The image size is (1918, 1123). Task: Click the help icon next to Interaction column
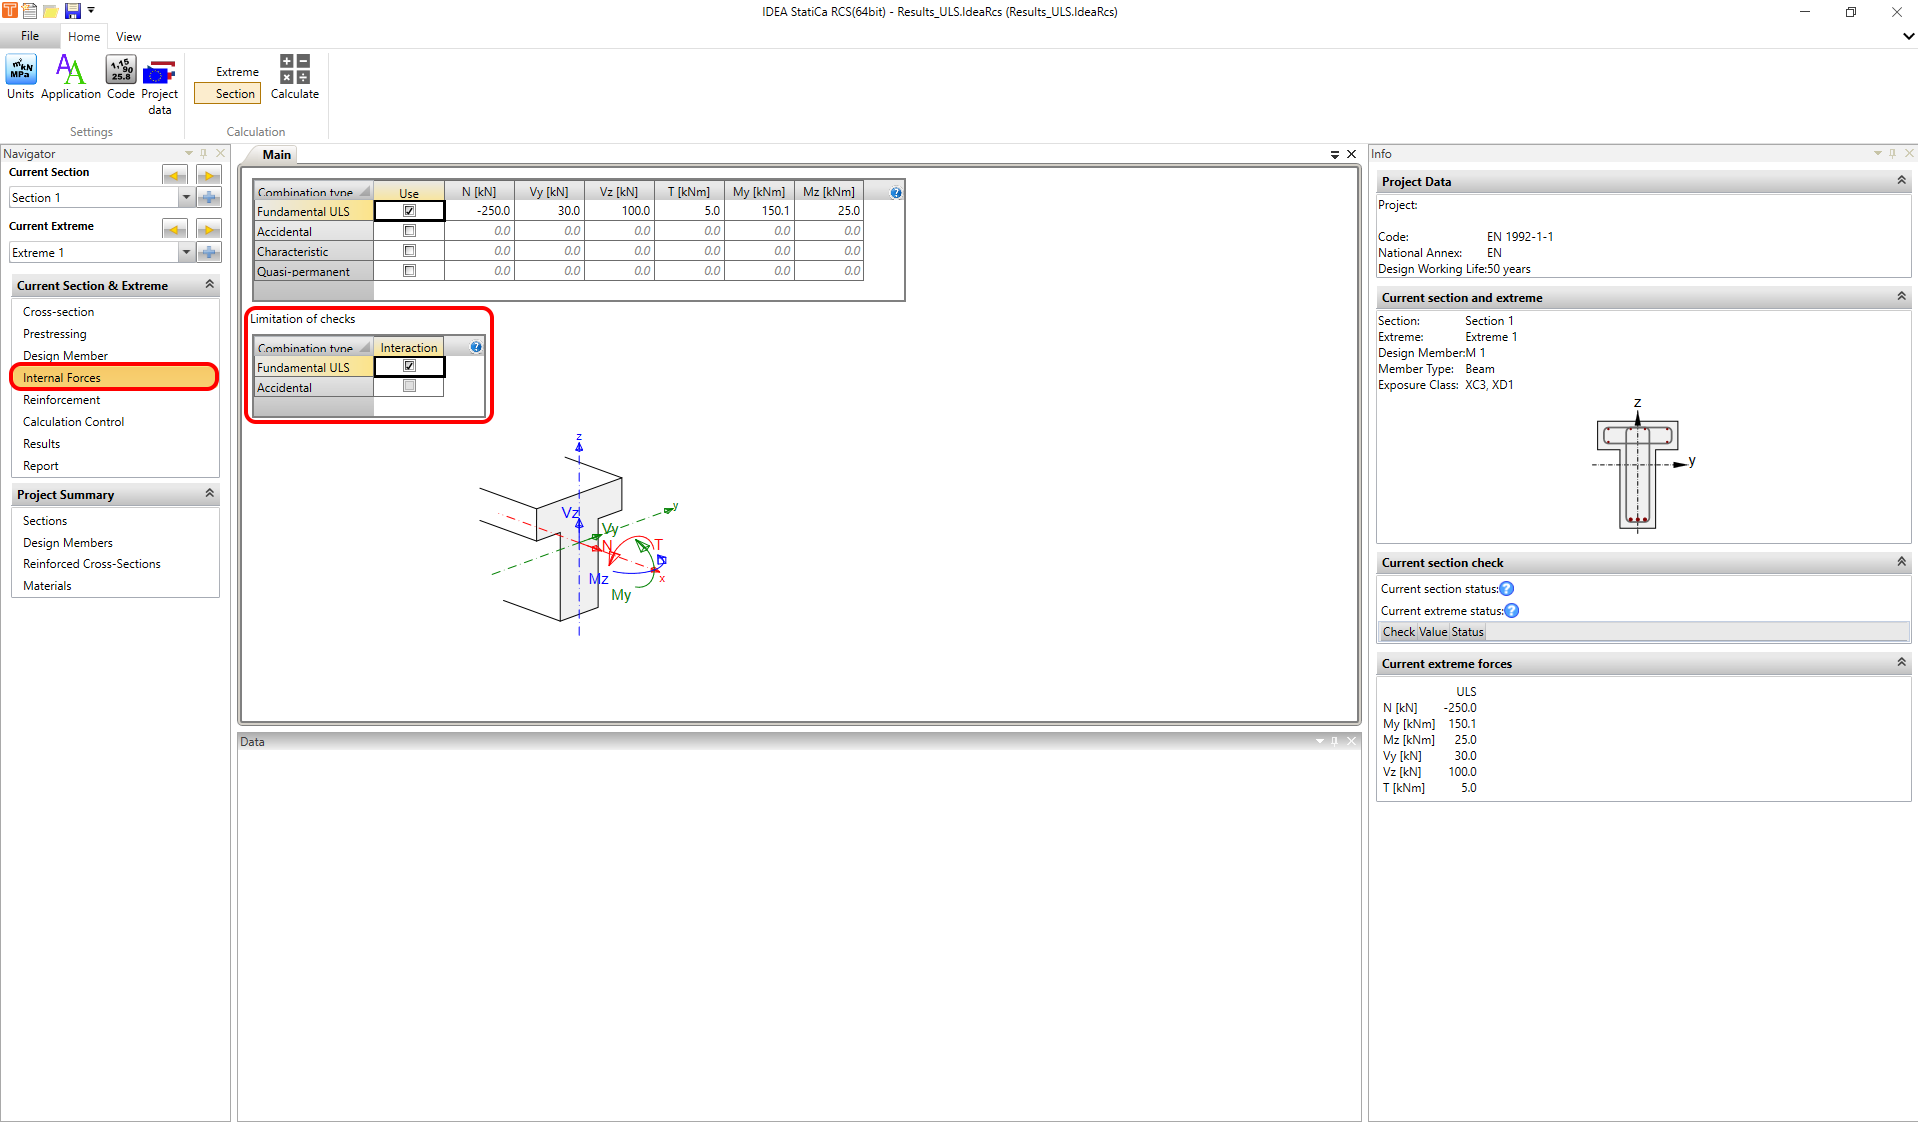[x=476, y=345]
